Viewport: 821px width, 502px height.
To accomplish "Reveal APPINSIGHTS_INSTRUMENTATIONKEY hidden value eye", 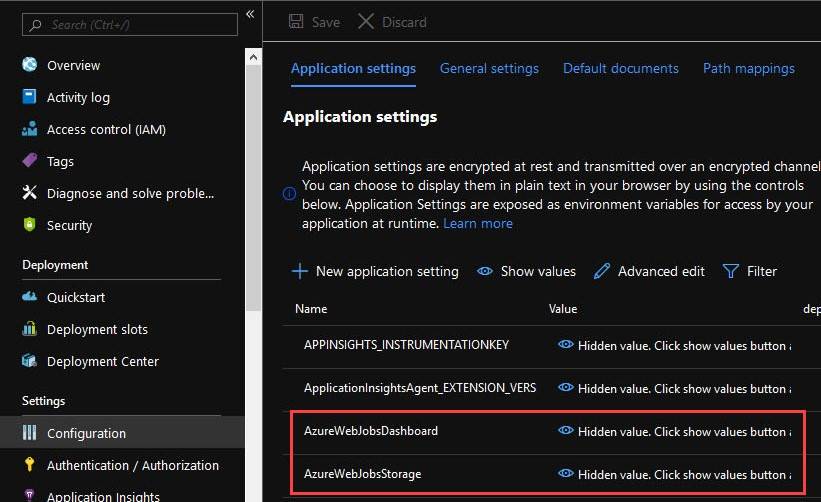I will (566, 344).
